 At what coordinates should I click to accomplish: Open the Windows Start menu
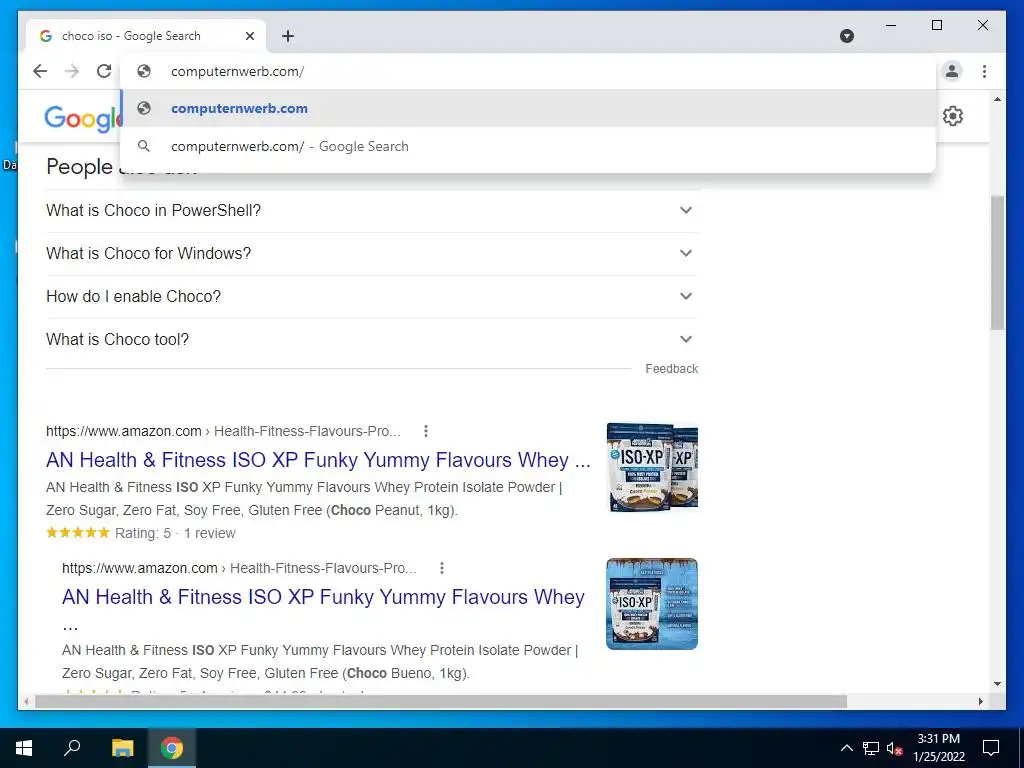(x=24, y=748)
